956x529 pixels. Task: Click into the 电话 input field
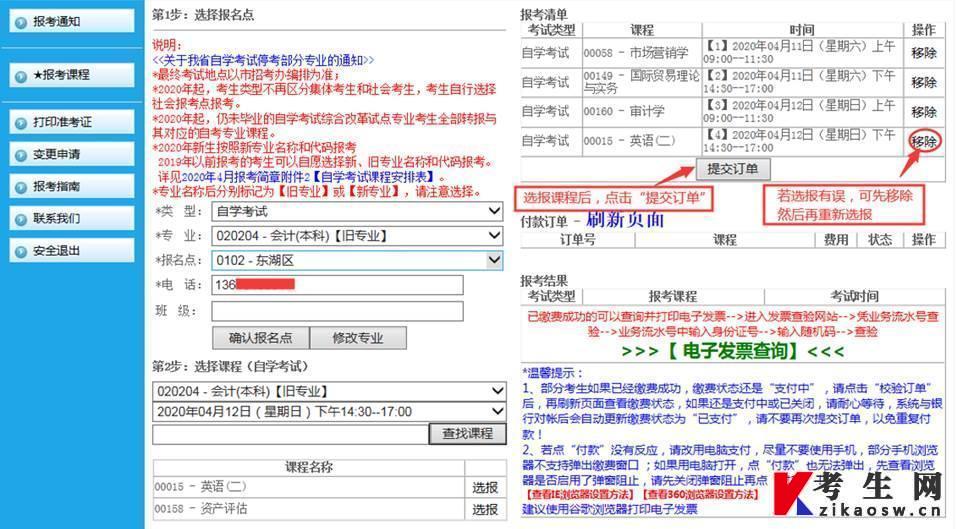click(x=337, y=285)
